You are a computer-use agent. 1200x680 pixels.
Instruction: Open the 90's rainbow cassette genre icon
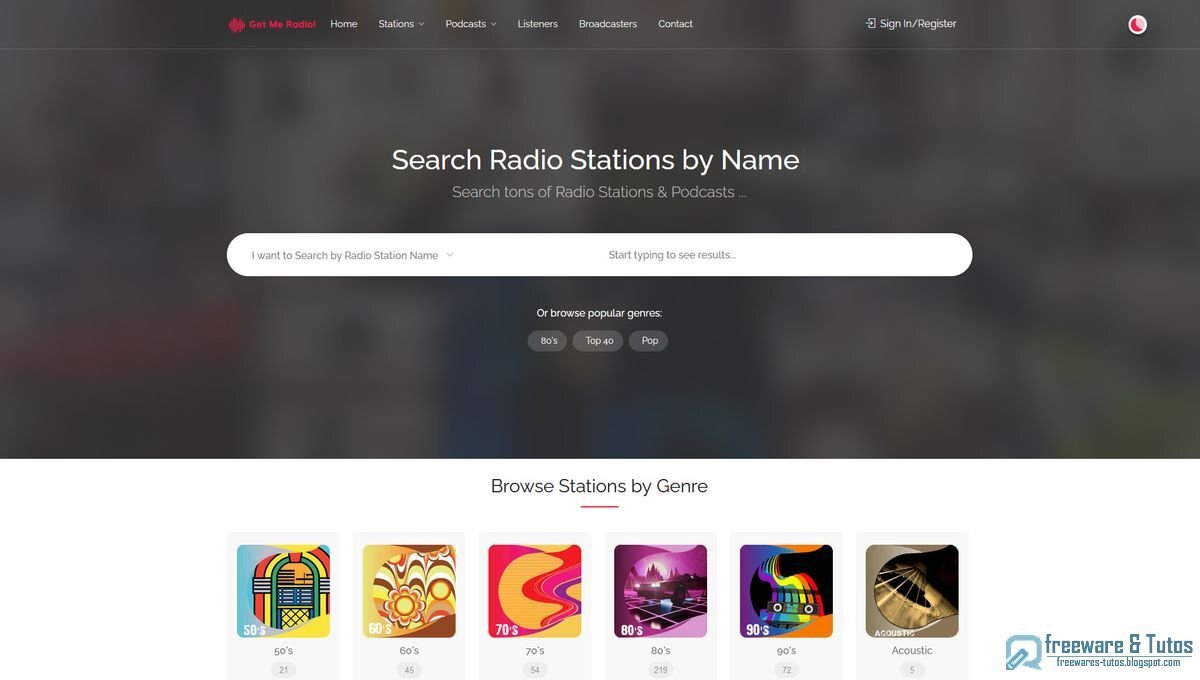(786, 591)
